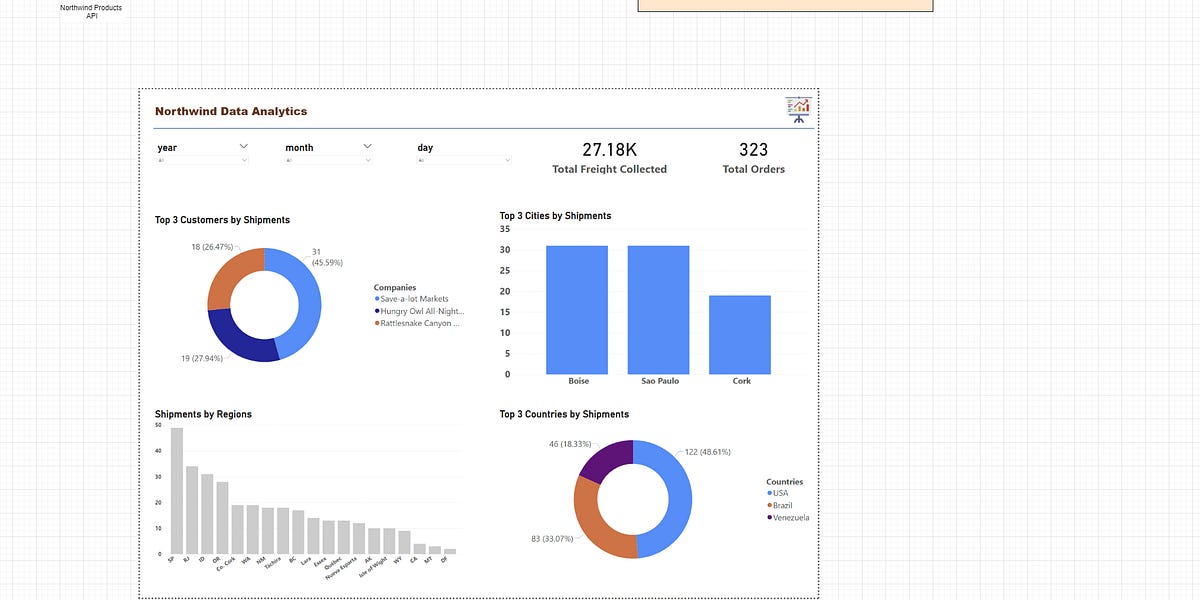The height and width of the screenshot is (600, 1200).
Task: Click the Rattlesnake Canyon legend marker
Action: pyautogui.click(x=378, y=322)
